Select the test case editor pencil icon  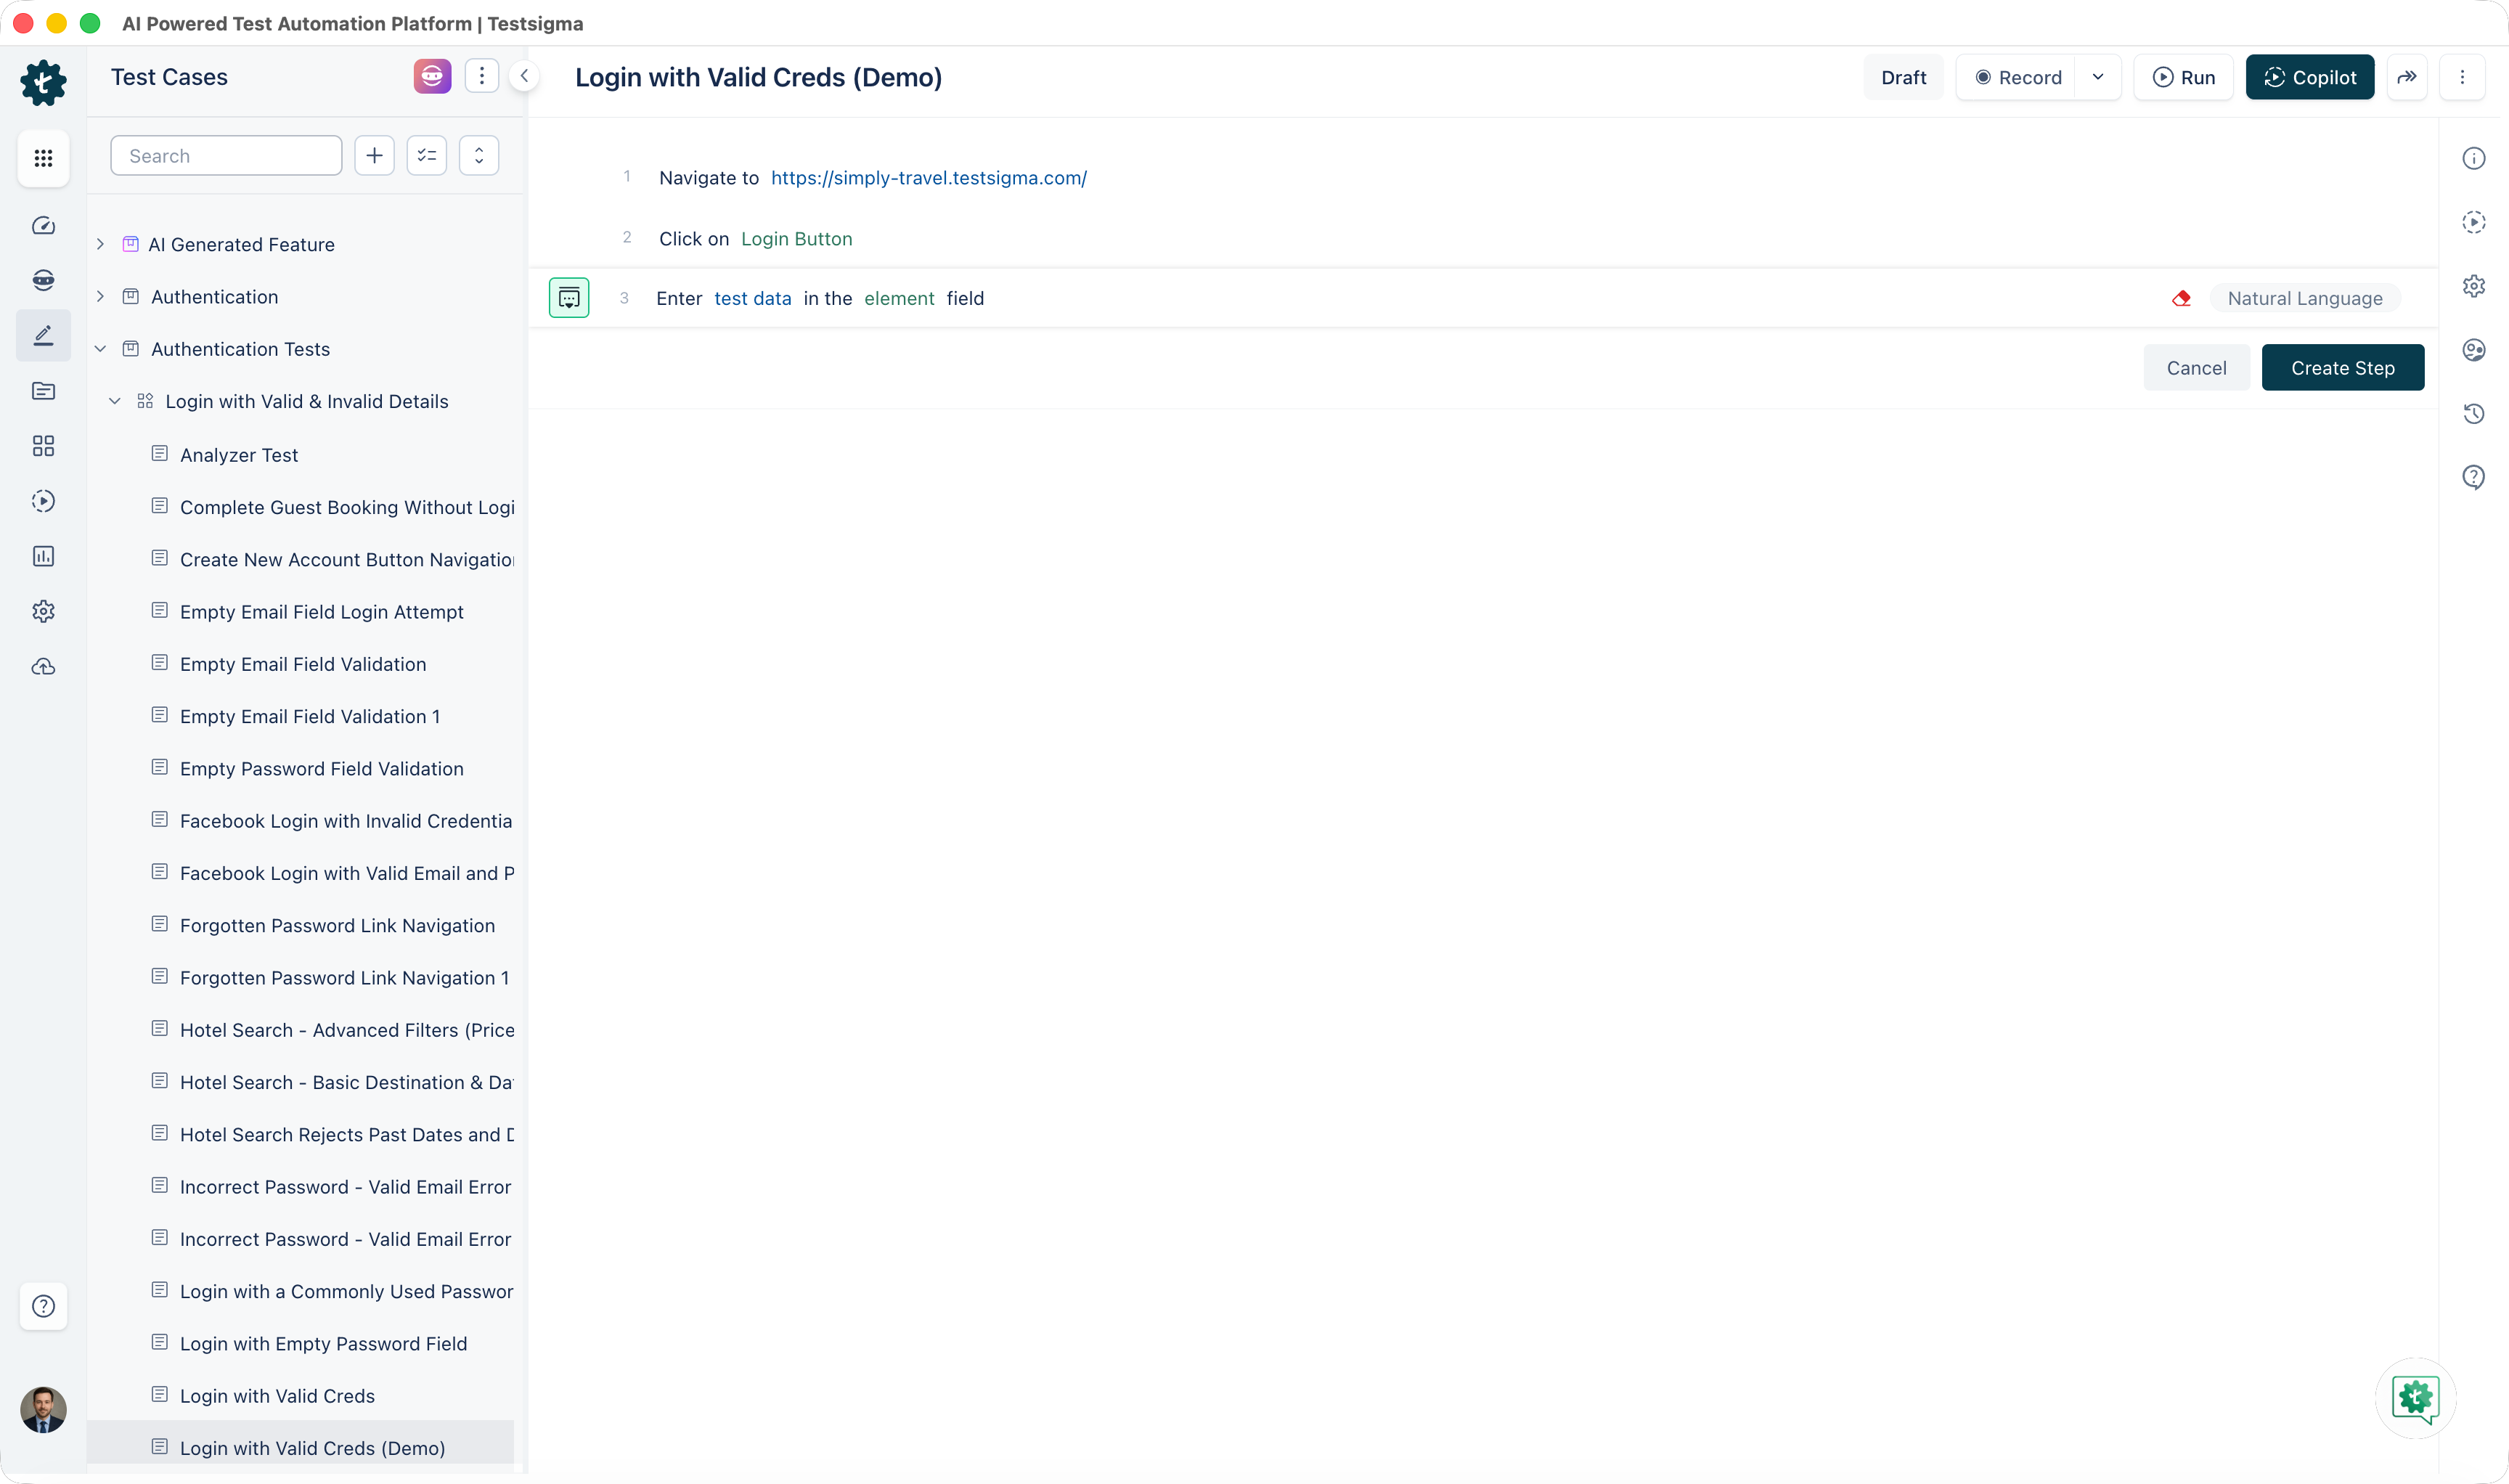pyautogui.click(x=43, y=335)
